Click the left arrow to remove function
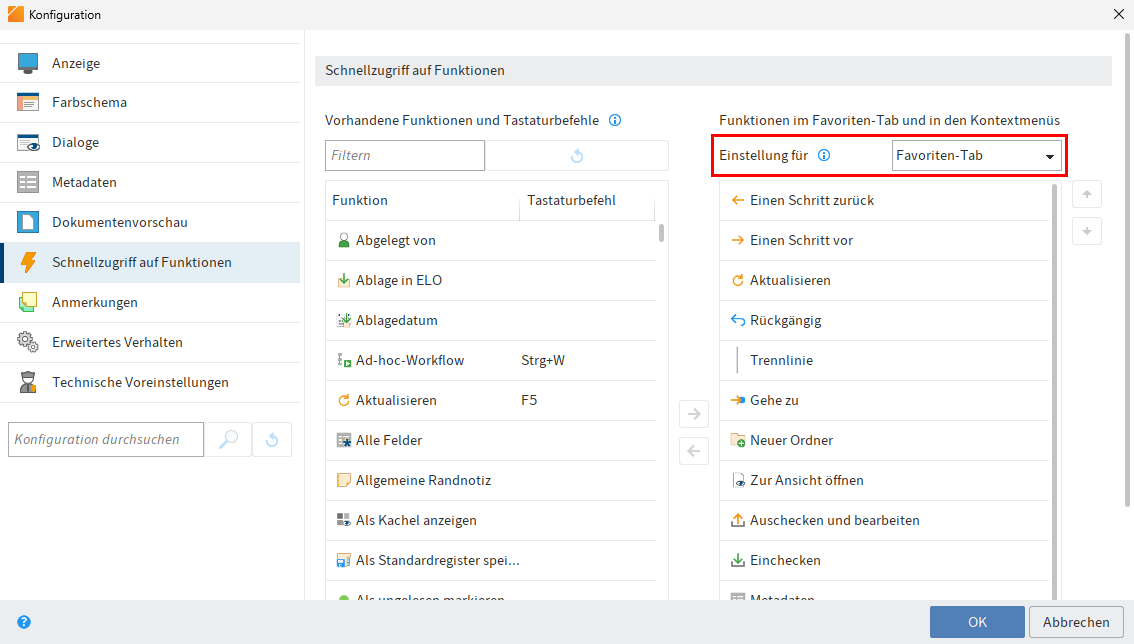The width and height of the screenshot is (1134, 644). (694, 451)
